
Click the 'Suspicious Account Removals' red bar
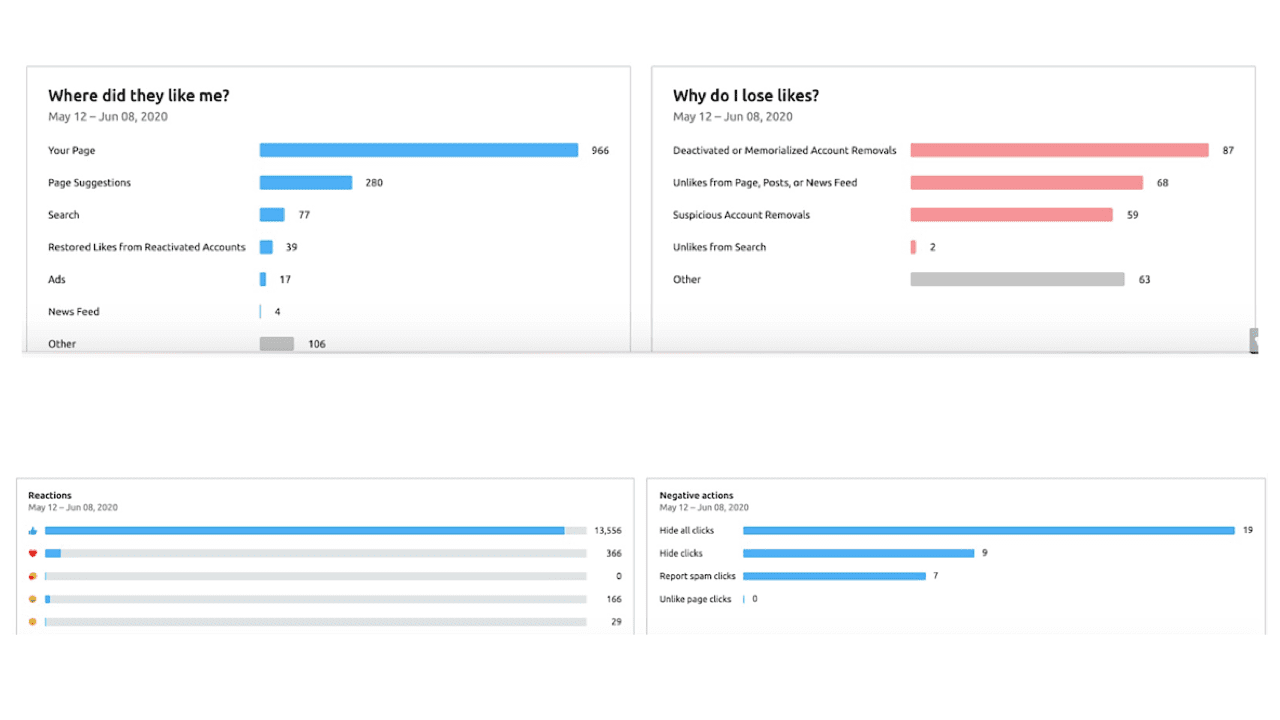coord(1010,214)
